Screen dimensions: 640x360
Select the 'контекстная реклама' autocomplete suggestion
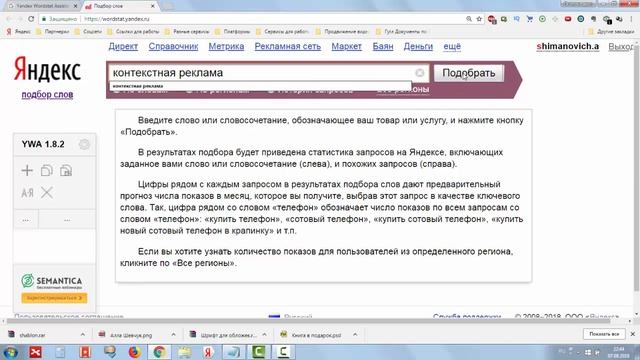tap(260, 86)
